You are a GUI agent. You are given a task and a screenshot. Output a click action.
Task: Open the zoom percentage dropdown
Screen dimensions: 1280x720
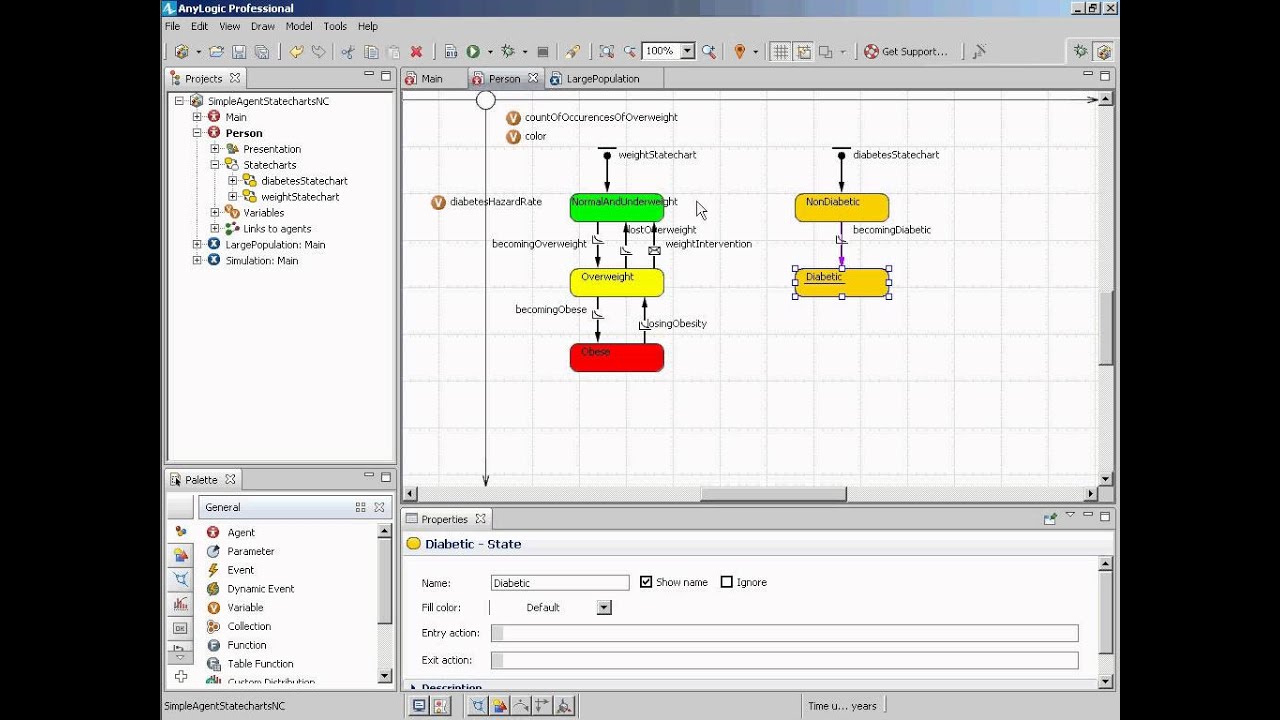tap(688, 51)
